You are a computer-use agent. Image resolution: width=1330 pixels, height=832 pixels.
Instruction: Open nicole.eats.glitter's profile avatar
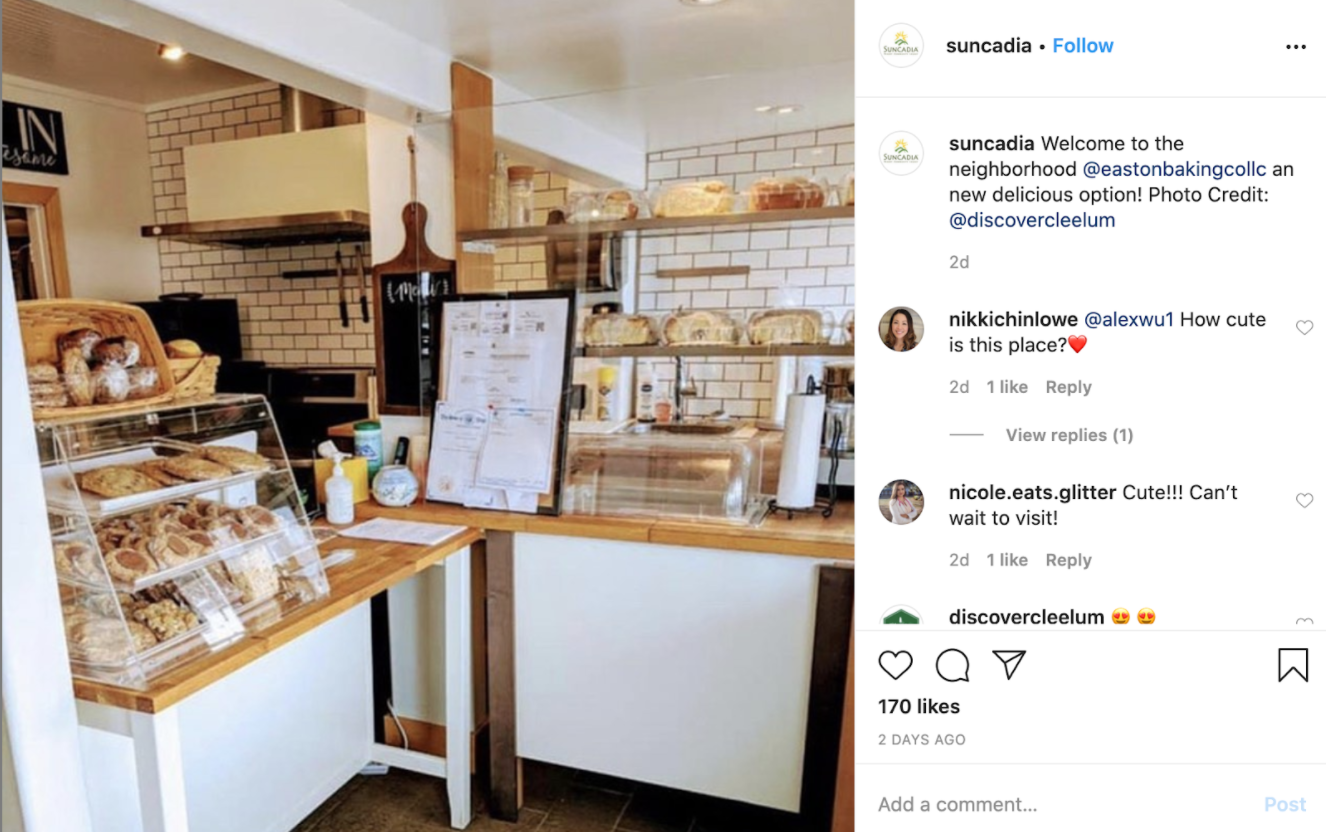[901, 502]
